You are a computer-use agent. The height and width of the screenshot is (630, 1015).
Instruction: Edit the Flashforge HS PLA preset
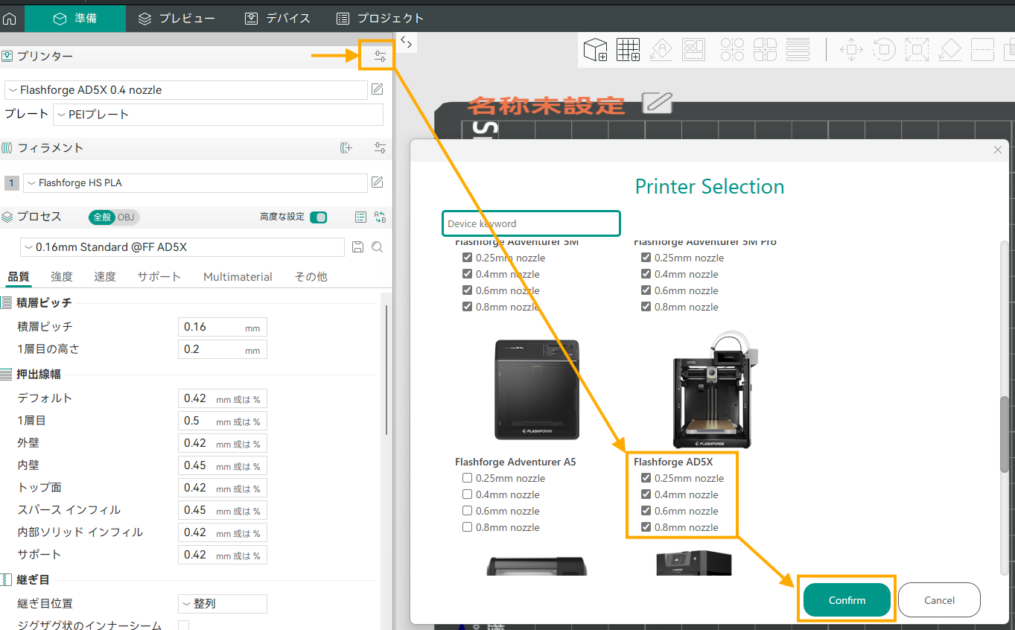[377, 183]
